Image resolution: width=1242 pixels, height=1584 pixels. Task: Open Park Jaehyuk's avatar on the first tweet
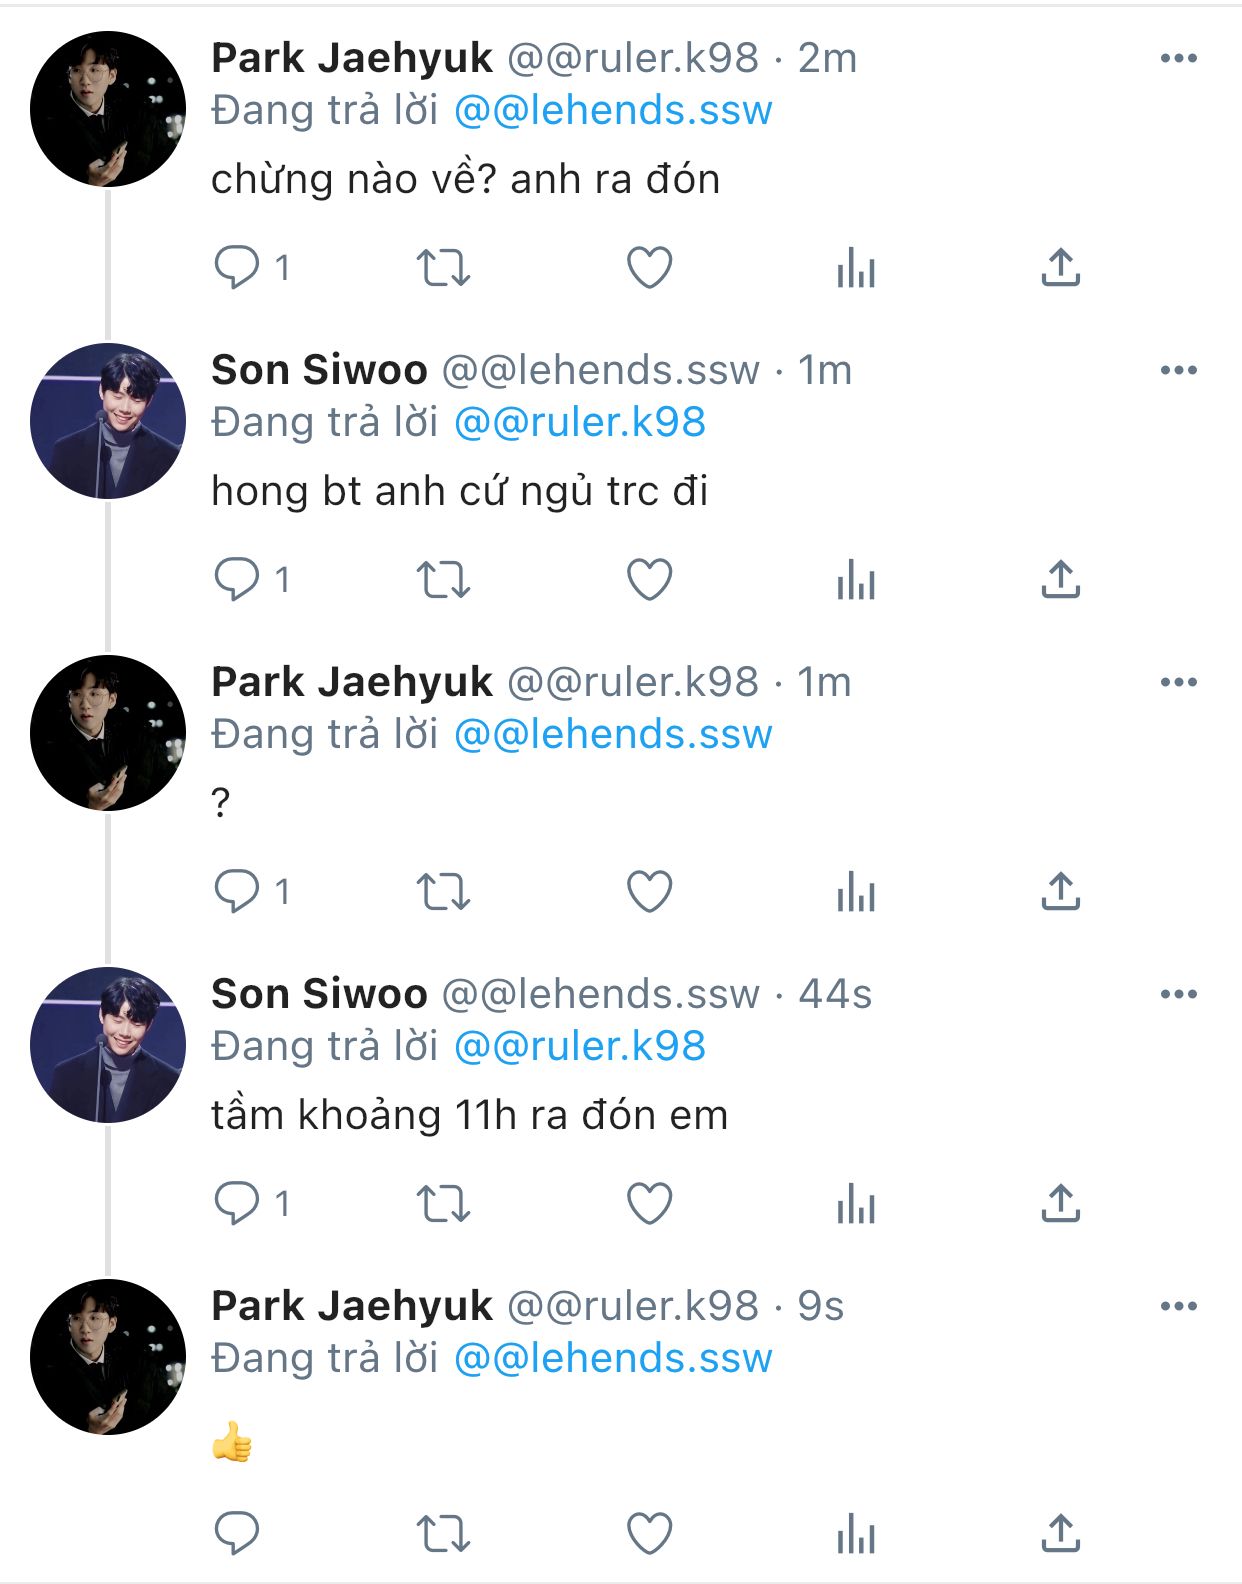tap(108, 109)
